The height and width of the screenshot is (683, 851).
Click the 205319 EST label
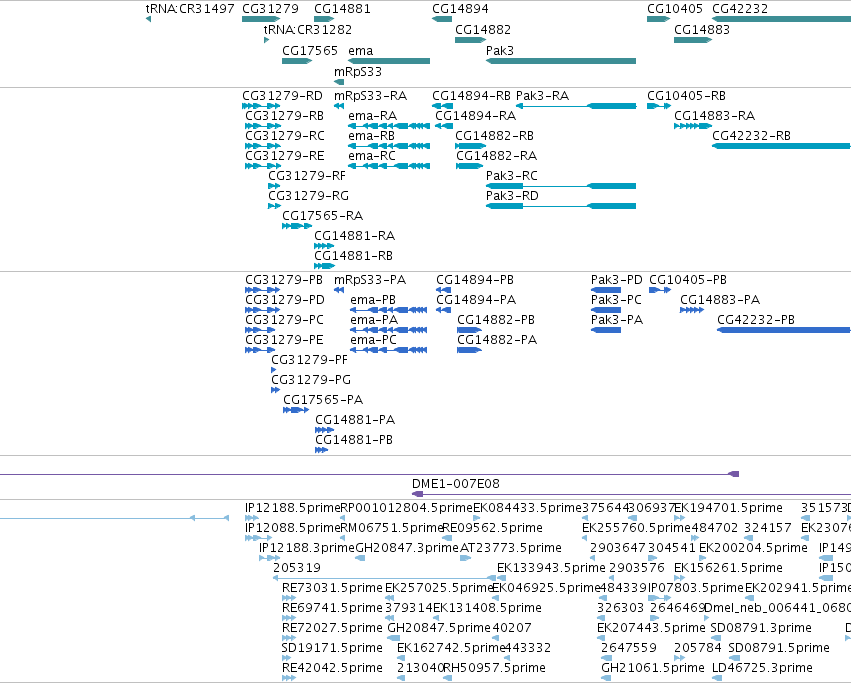click(296, 568)
